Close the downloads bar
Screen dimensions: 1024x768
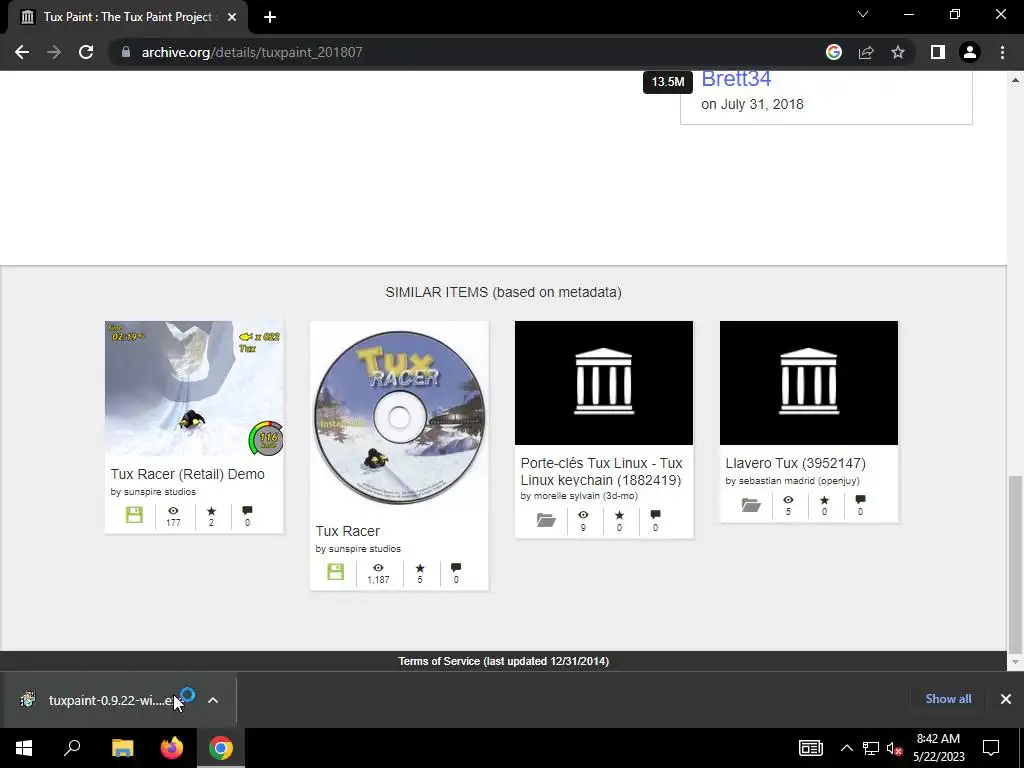[x=1006, y=699]
